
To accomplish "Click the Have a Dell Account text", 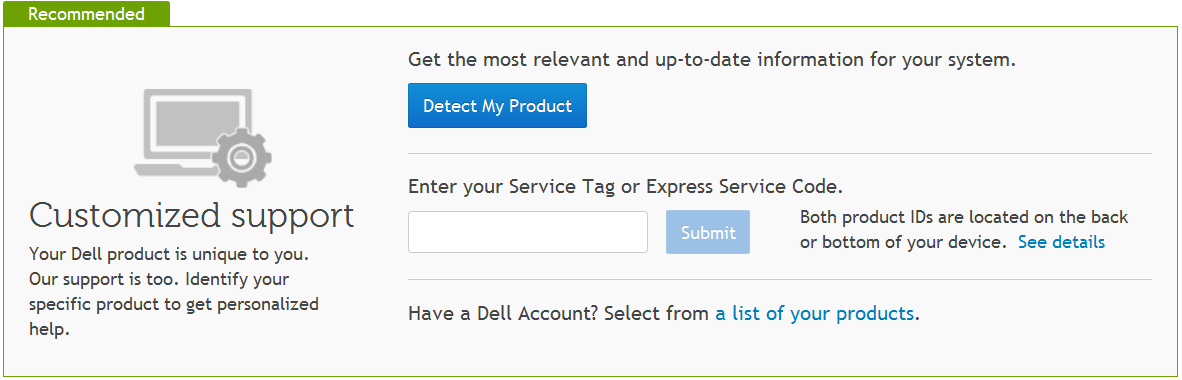I will pos(502,314).
